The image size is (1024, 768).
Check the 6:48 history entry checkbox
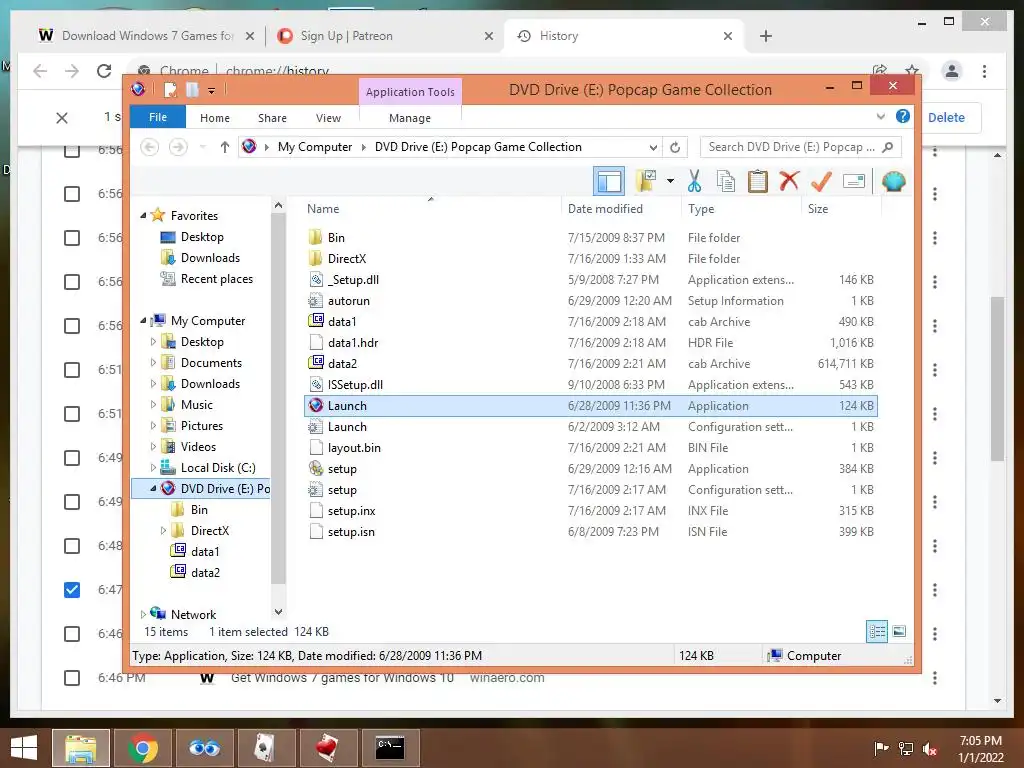coord(72,546)
